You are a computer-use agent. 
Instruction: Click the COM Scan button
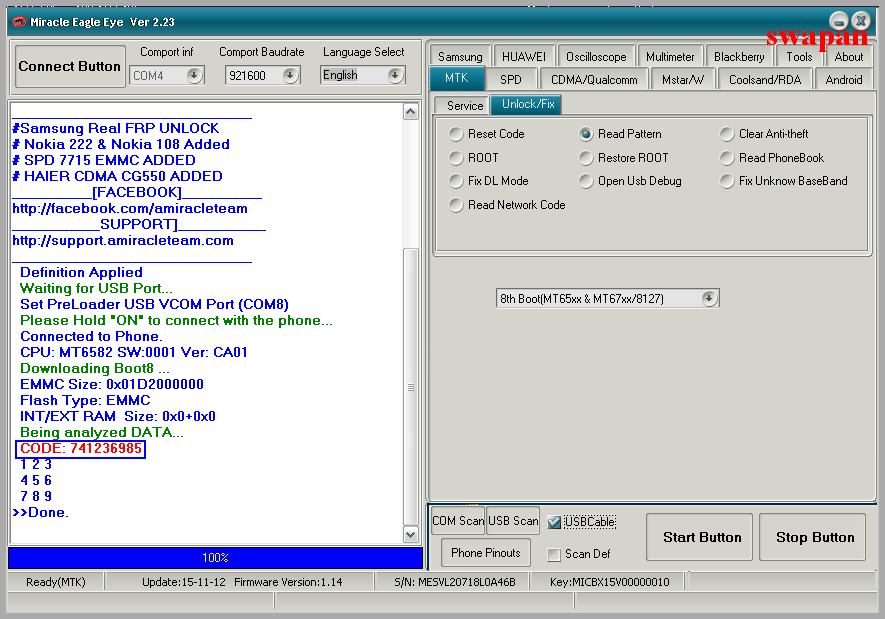pyautogui.click(x=458, y=521)
